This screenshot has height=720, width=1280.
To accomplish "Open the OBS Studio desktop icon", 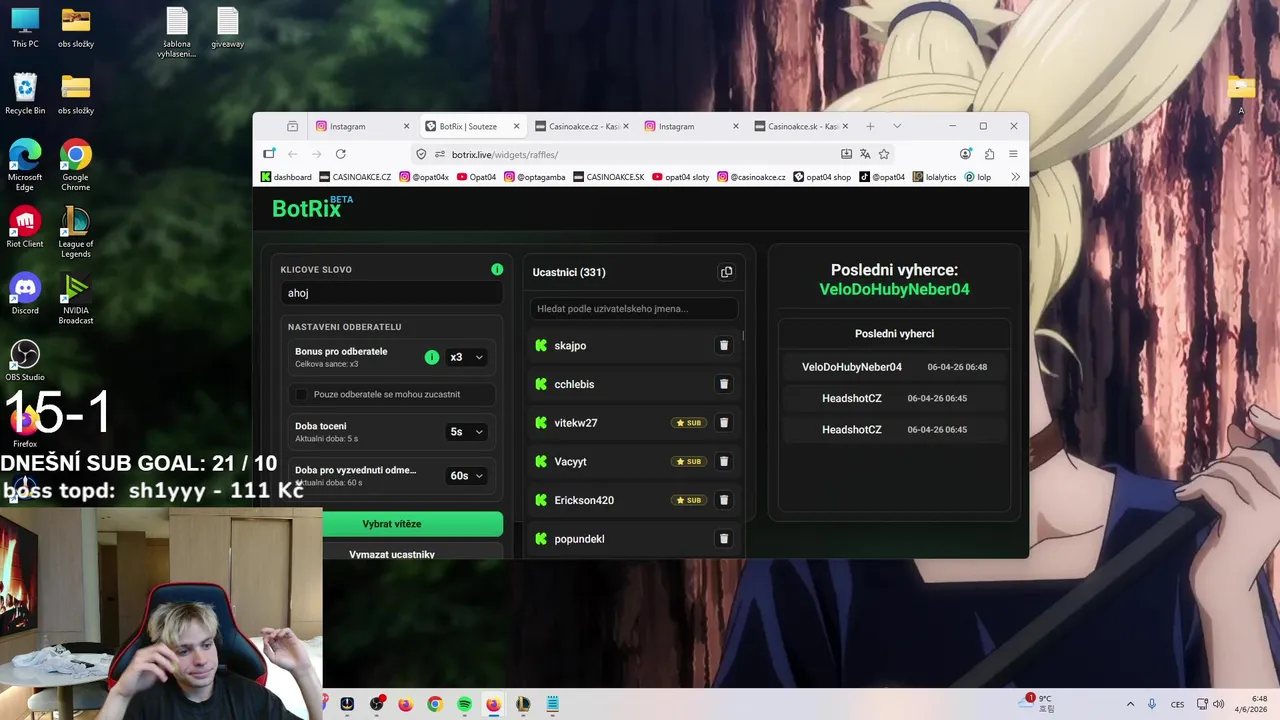I will [25, 361].
